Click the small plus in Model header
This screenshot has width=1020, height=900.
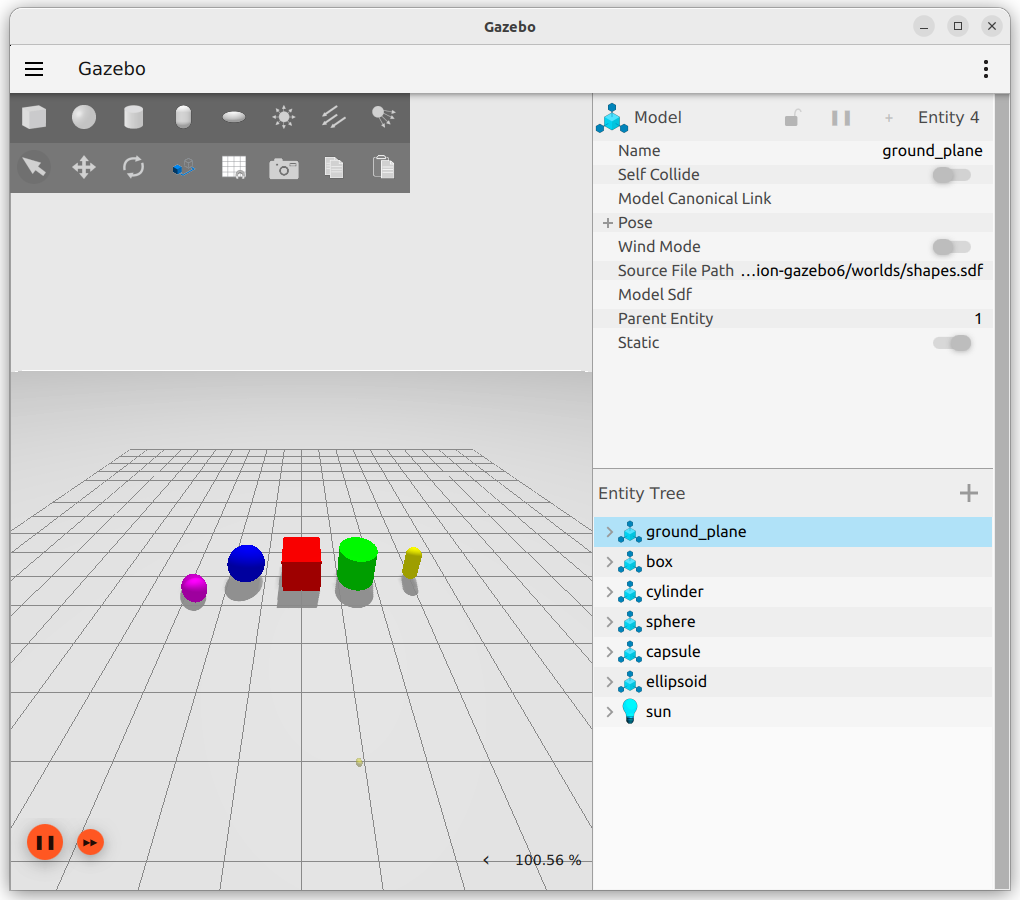(889, 118)
